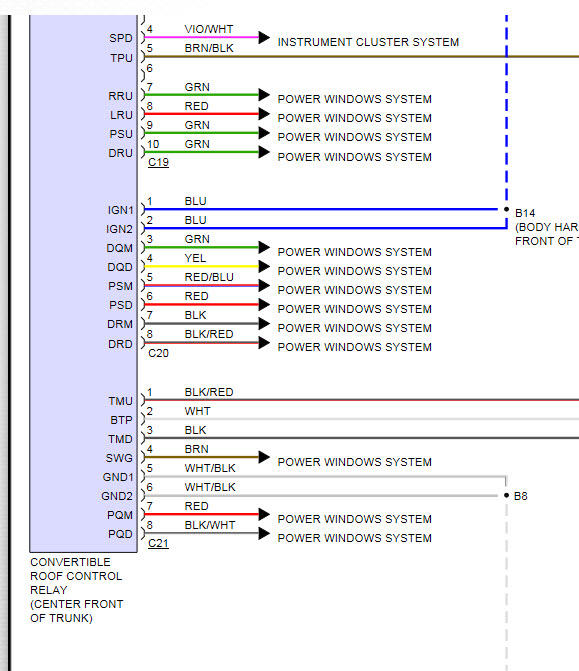Click the SPD pin label

click(121, 38)
